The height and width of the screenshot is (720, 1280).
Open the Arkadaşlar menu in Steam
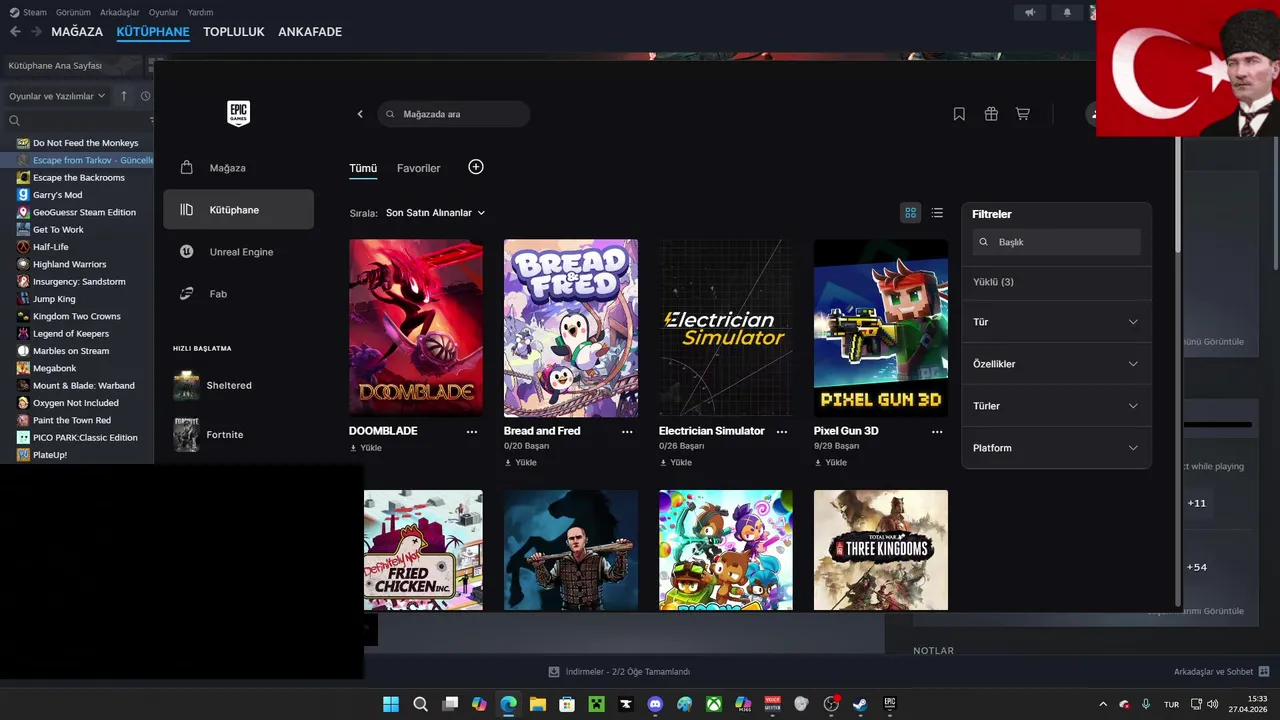(x=120, y=12)
